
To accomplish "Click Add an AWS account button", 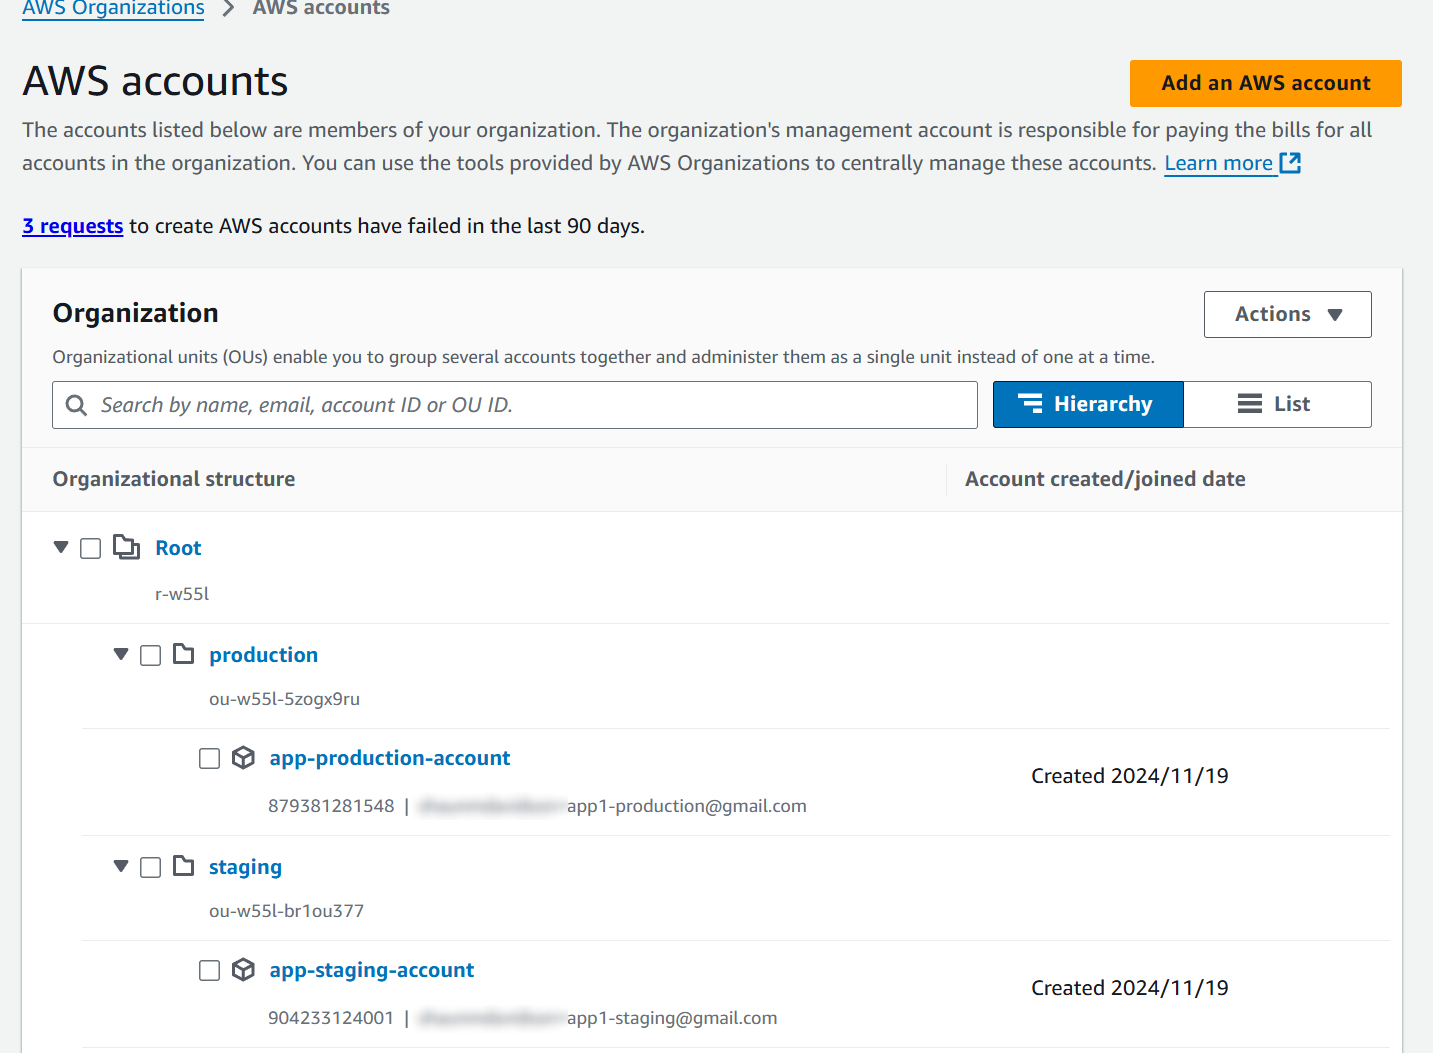I will pos(1265,83).
